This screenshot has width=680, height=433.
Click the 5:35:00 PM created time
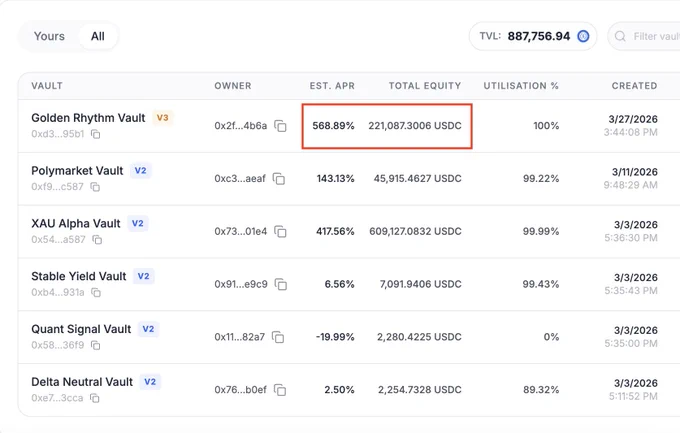click(x=631, y=344)
